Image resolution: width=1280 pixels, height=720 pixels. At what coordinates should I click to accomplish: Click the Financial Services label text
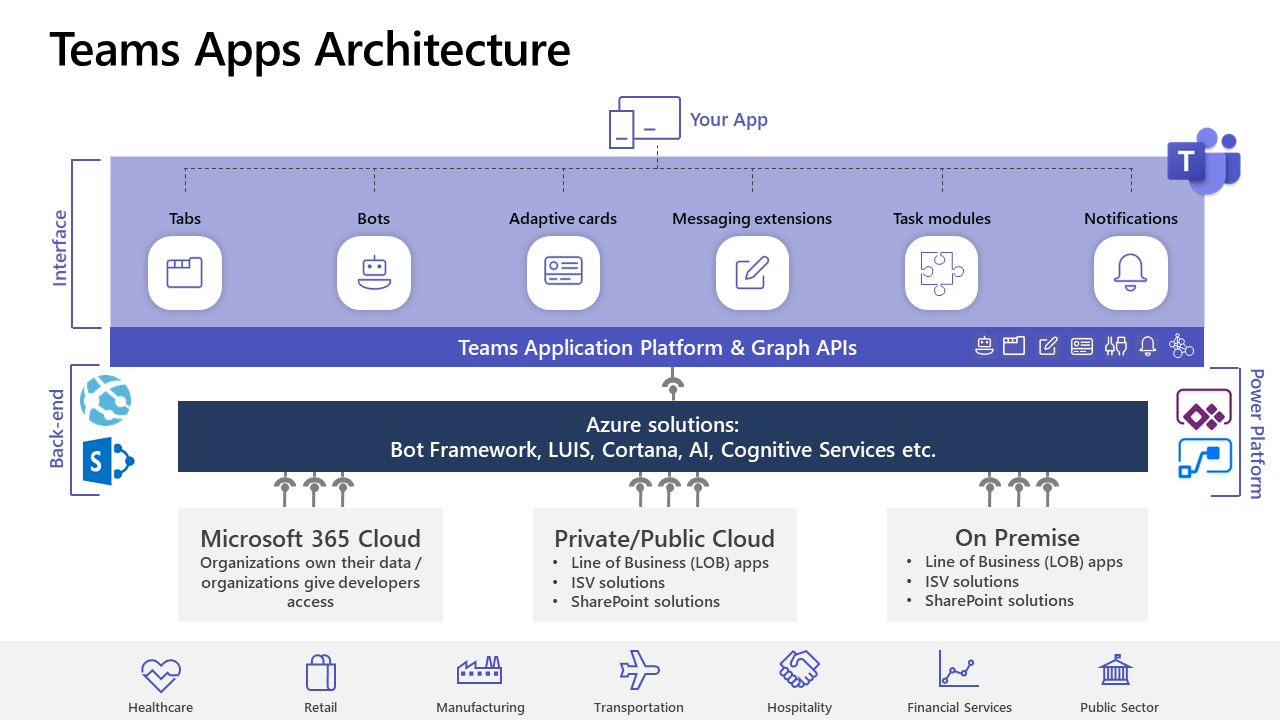click(x=960, y=707)
